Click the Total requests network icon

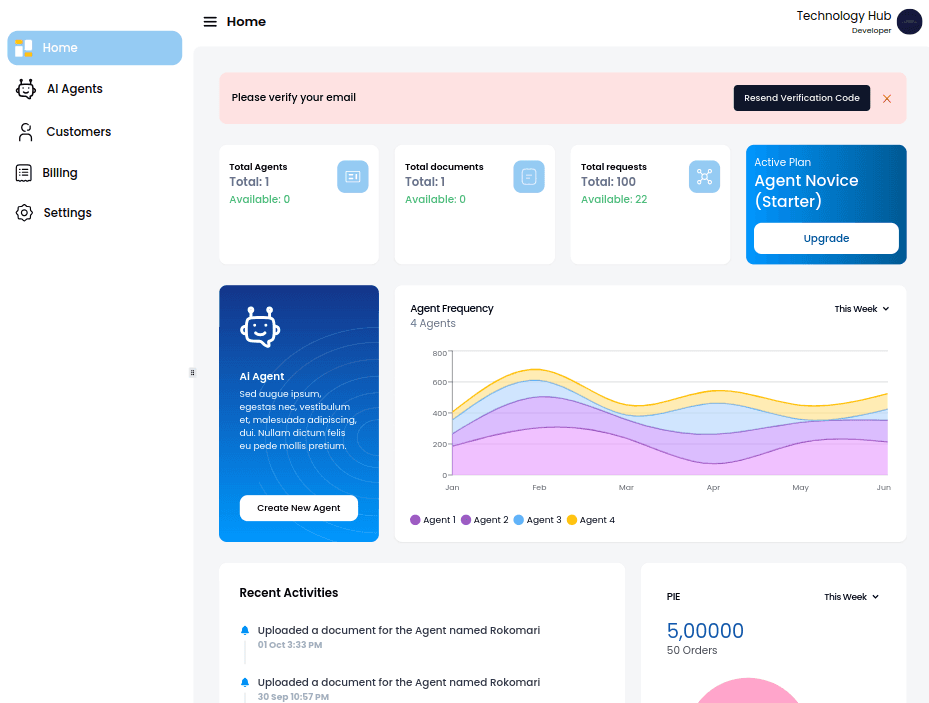704,176
